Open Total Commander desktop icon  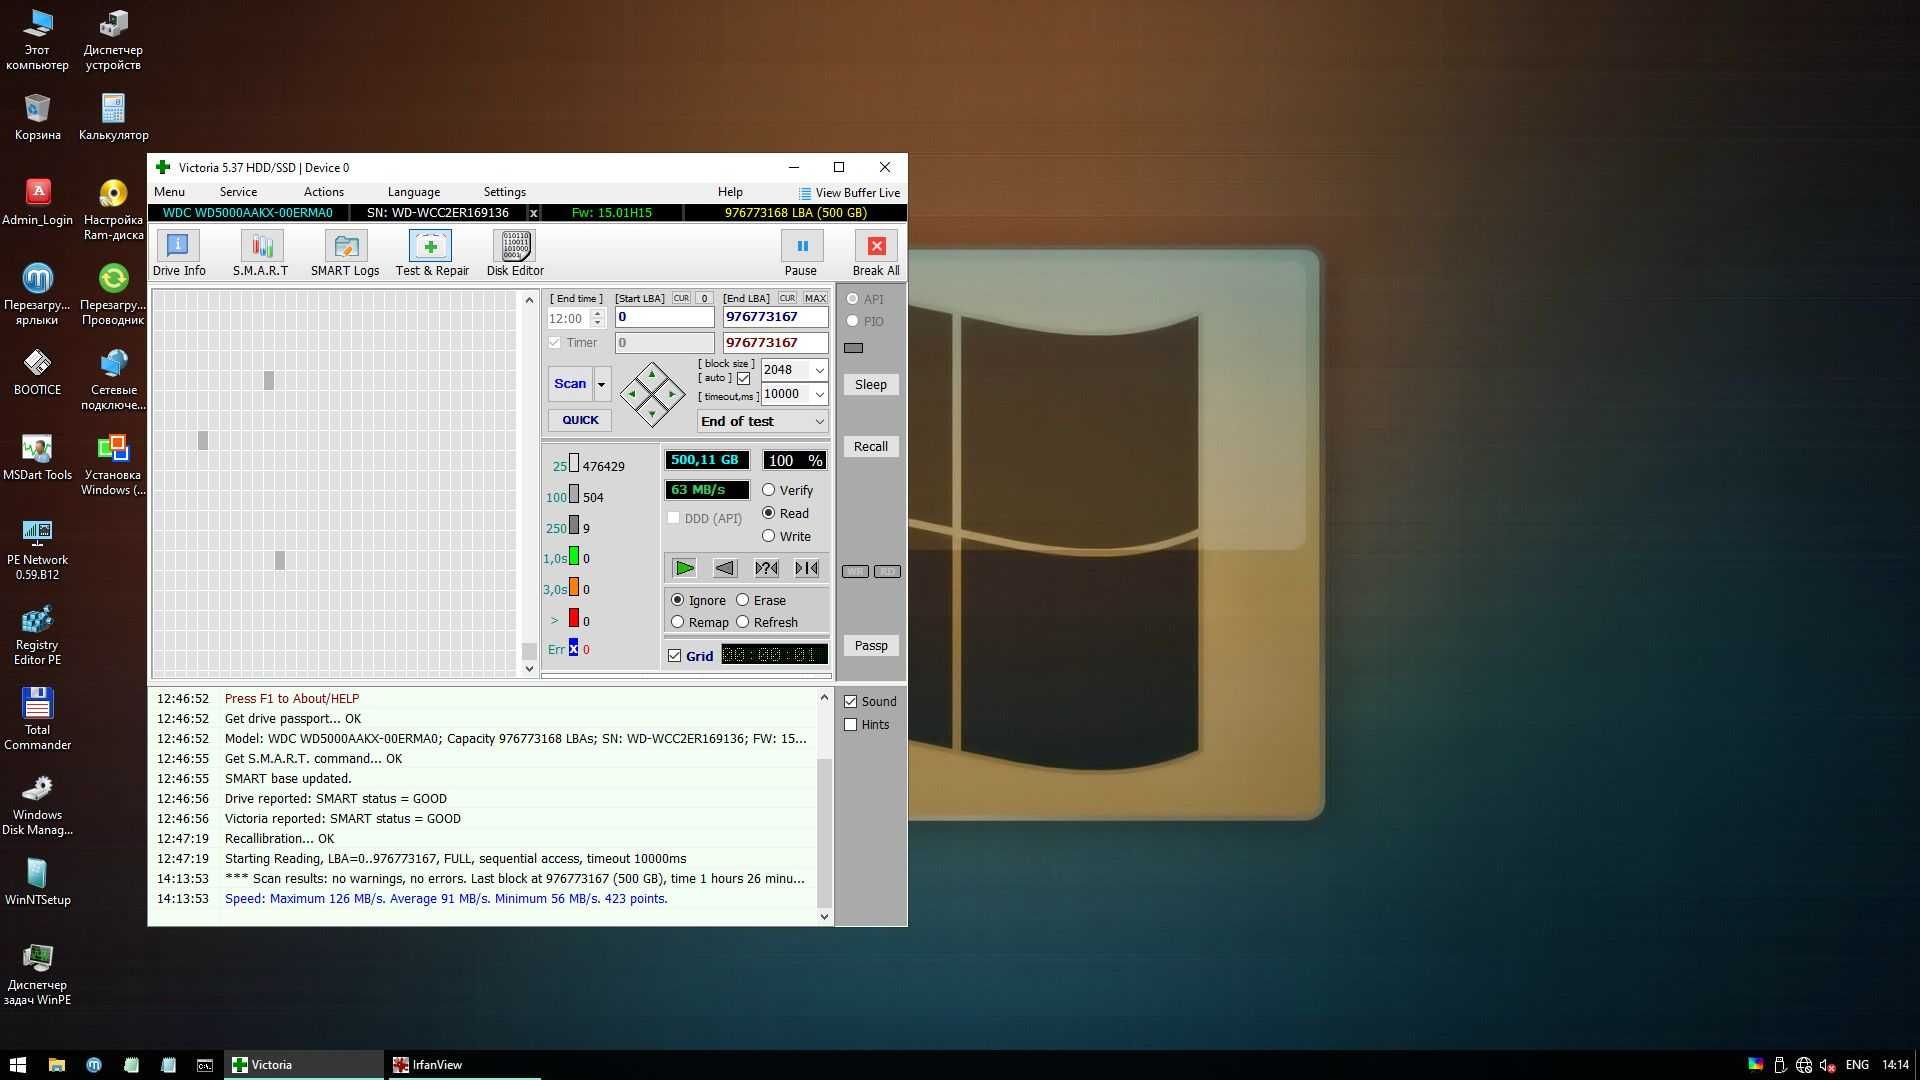click(x=37, y=718)
